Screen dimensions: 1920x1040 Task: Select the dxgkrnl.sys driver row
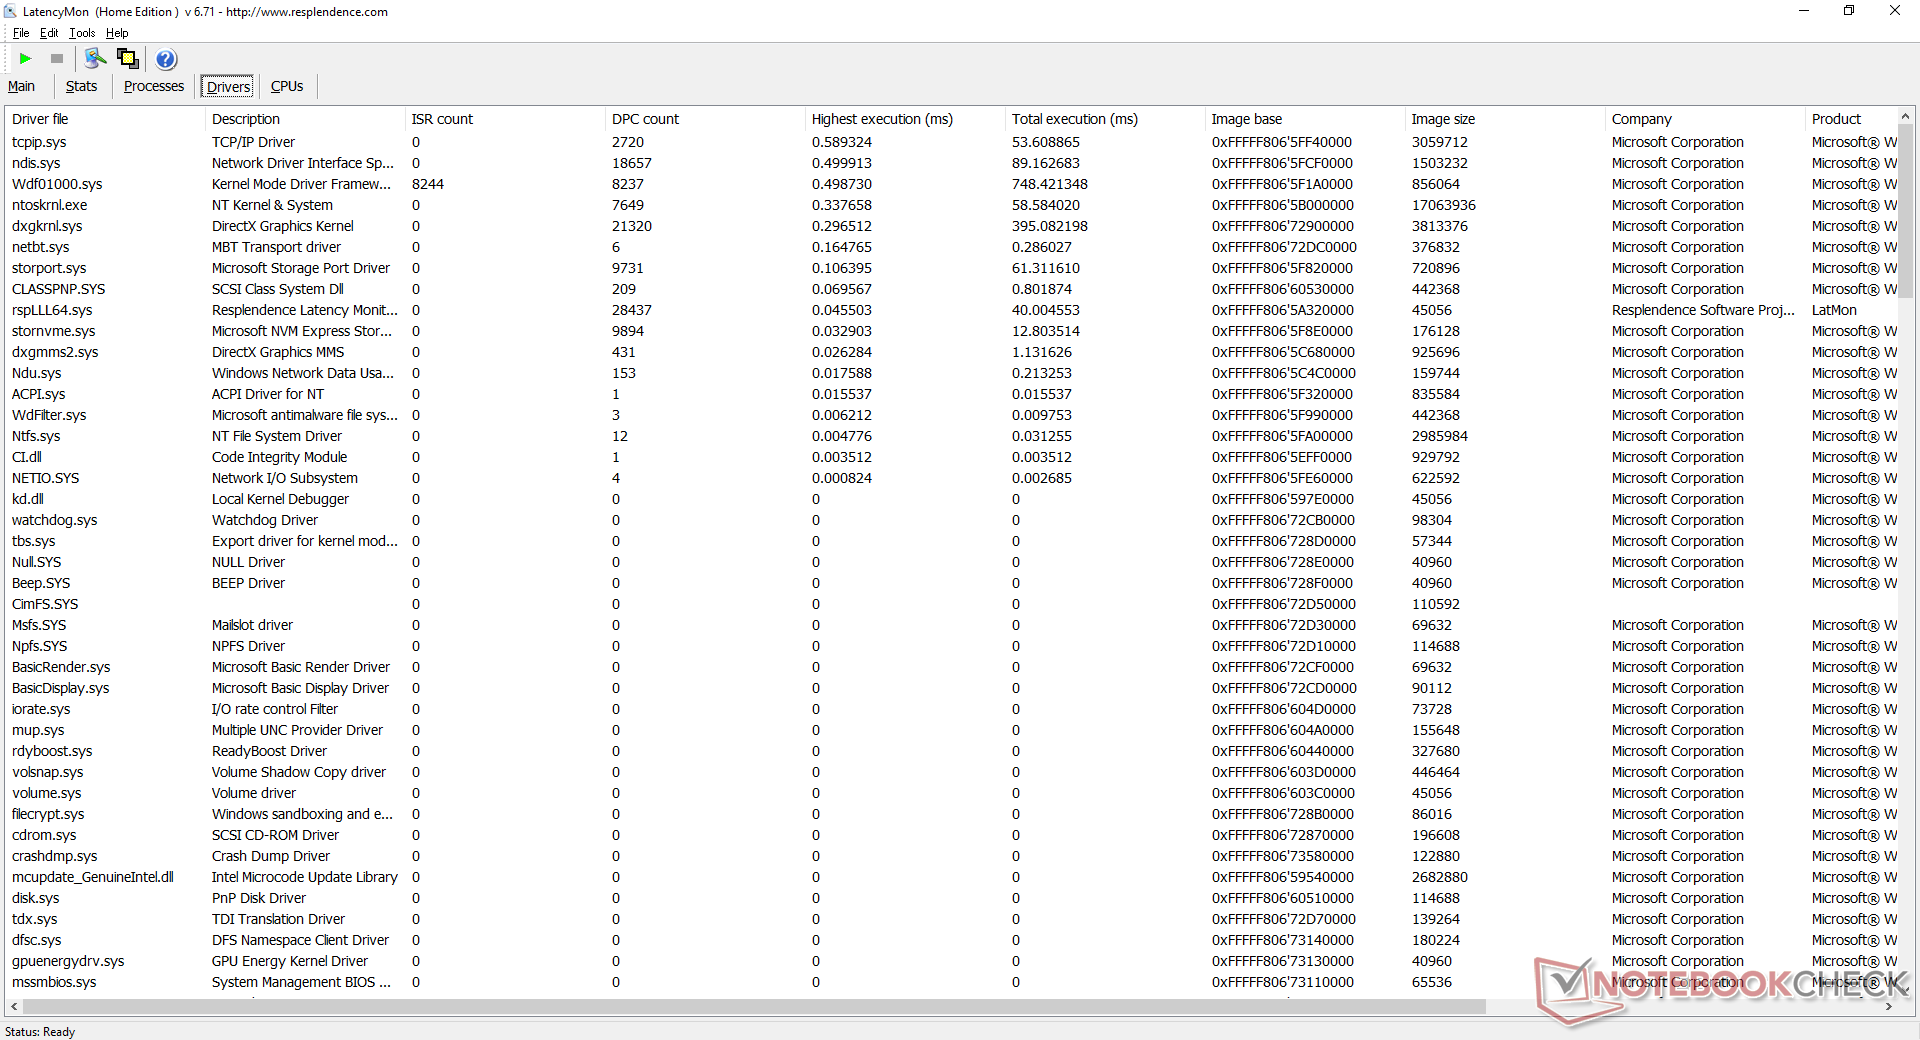pyautogui.click(x=951, y=226)
